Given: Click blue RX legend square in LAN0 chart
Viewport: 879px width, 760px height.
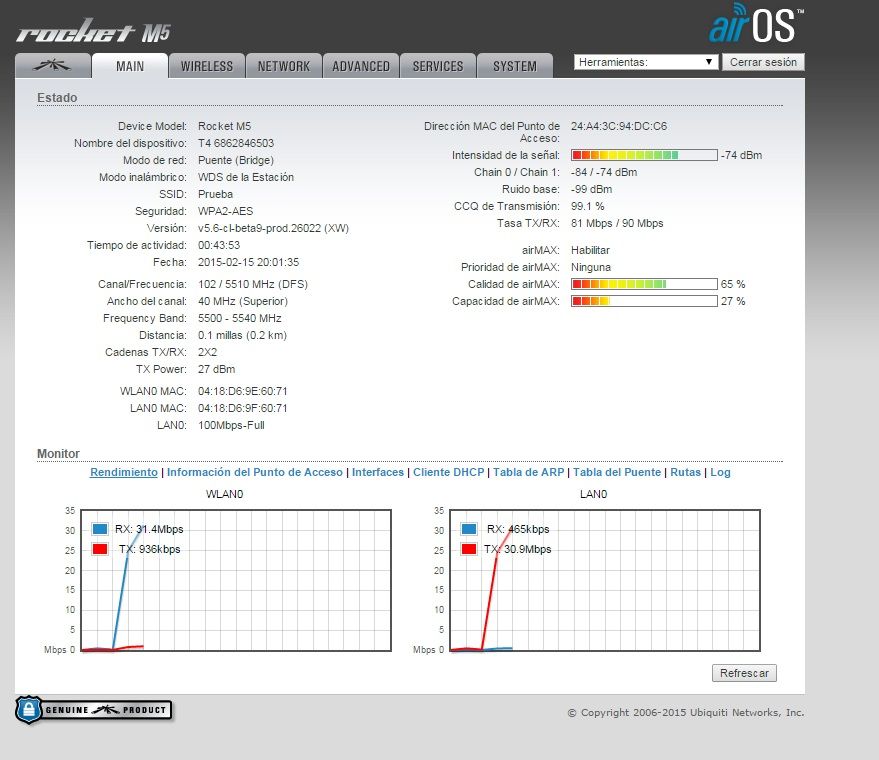Looking at the screenshot, I should [469, 529].
